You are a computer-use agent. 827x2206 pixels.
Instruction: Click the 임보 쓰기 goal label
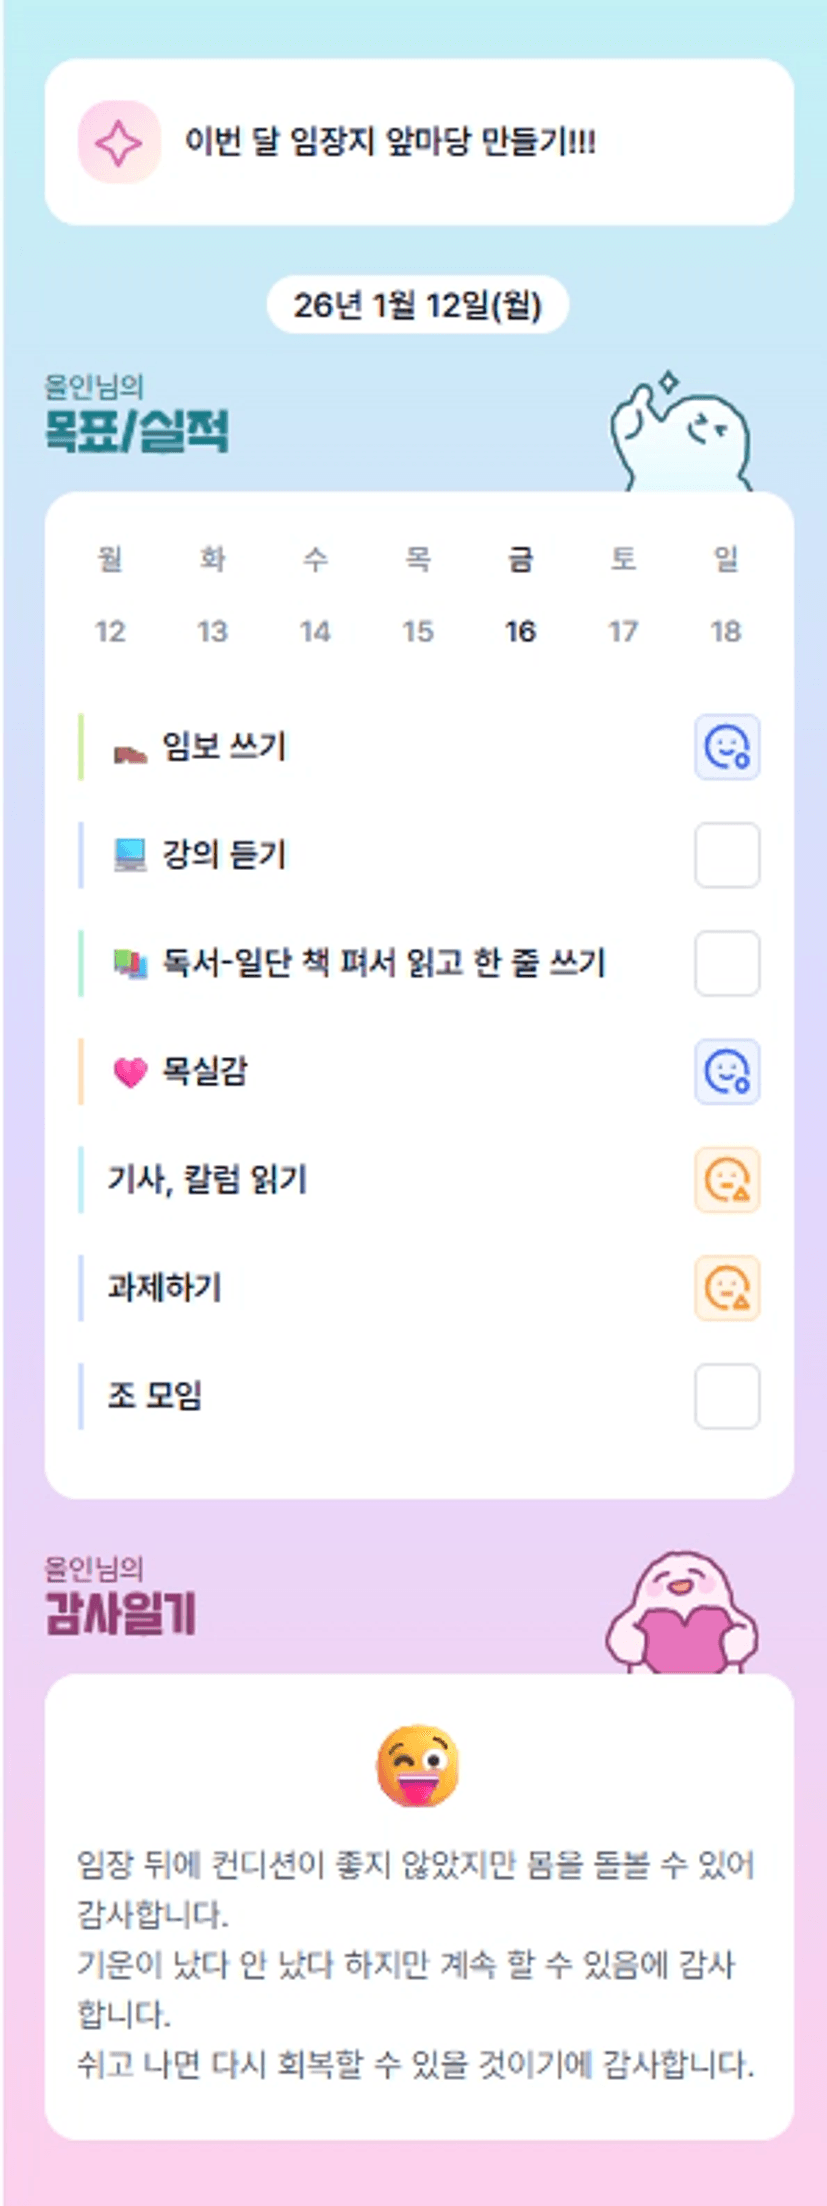coord(224,747)
